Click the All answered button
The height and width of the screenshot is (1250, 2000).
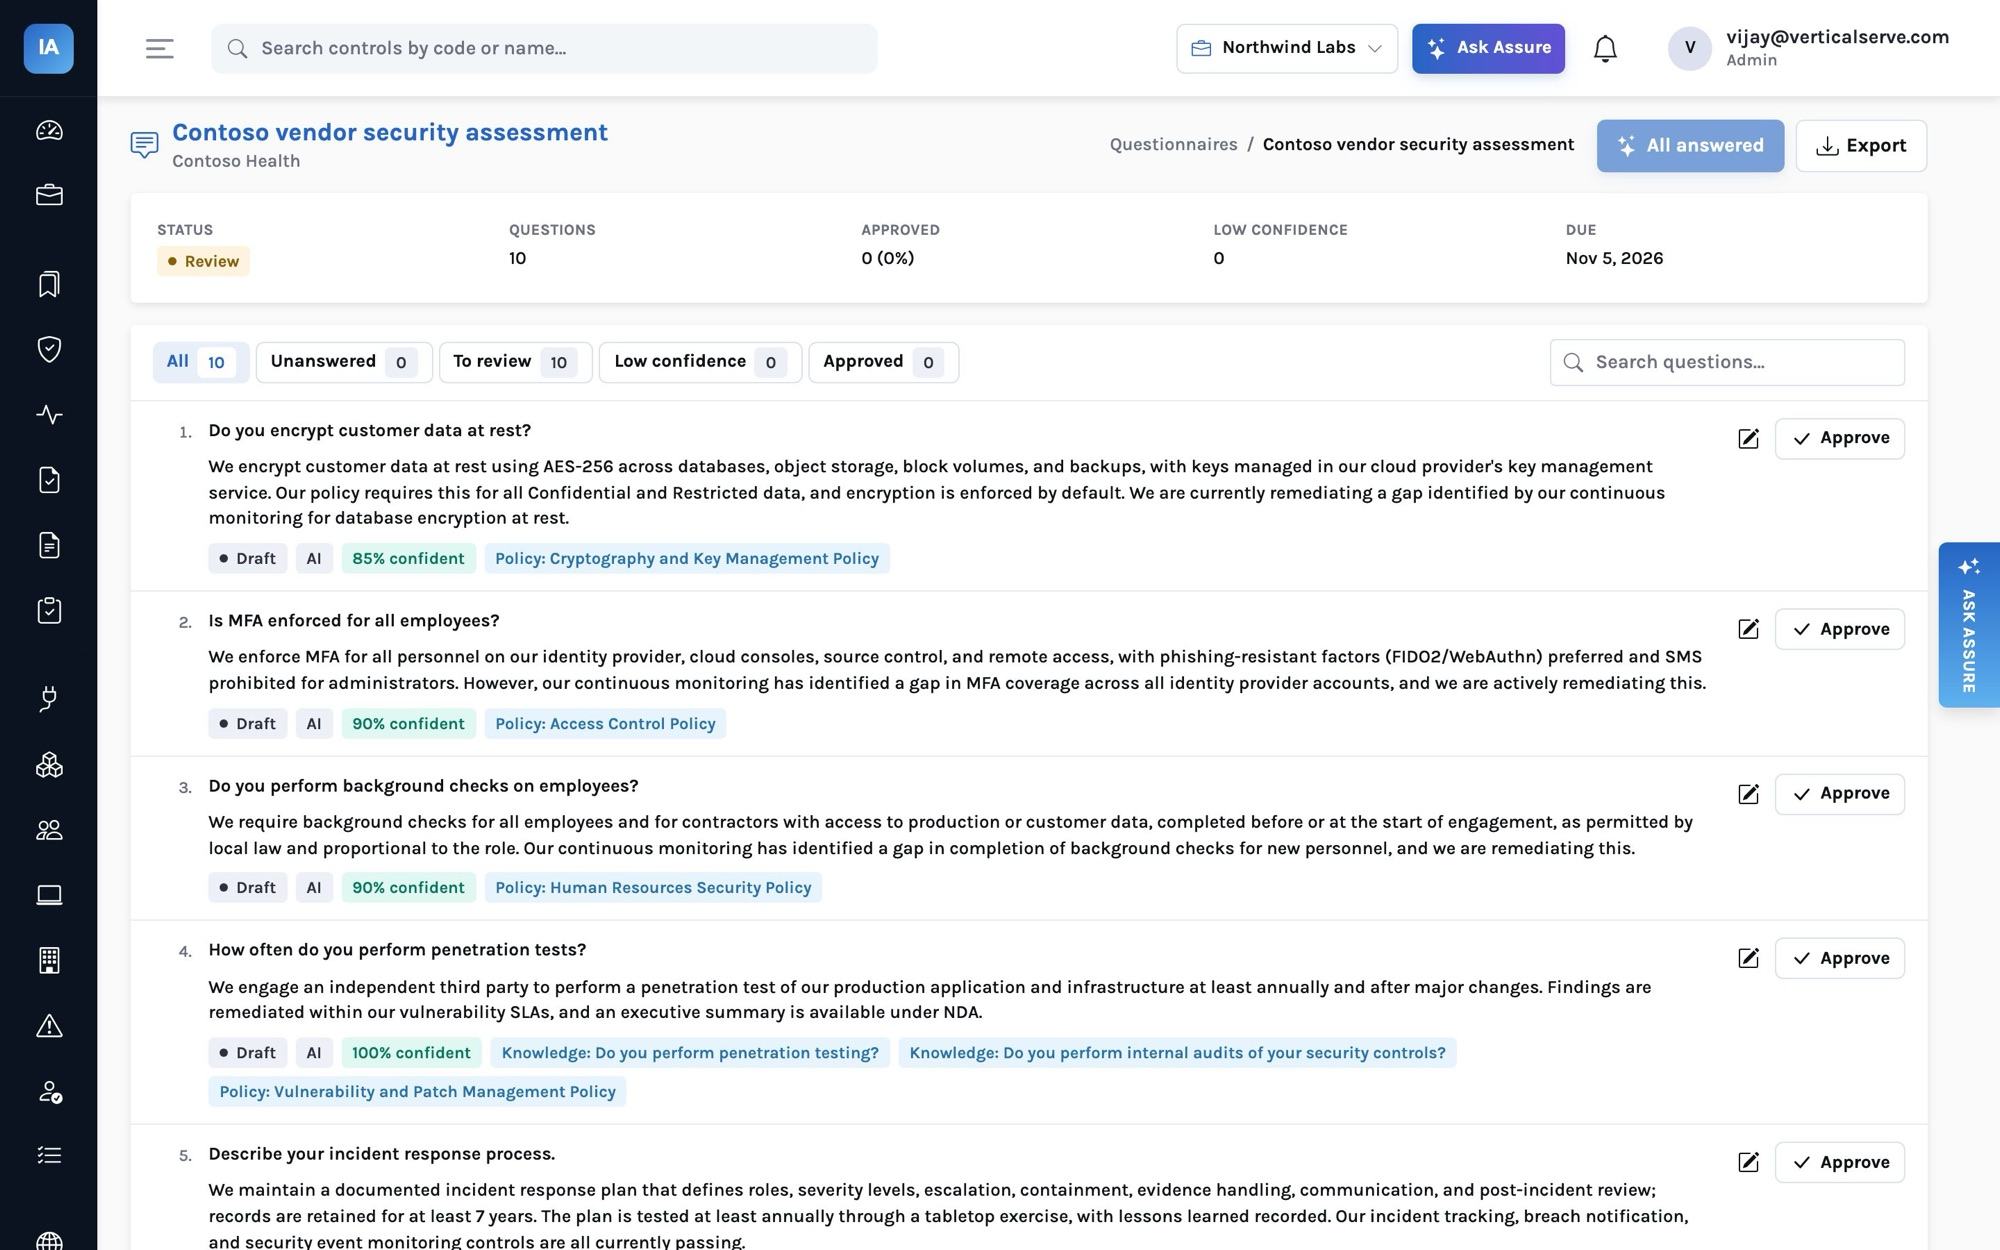point(1690,146)
